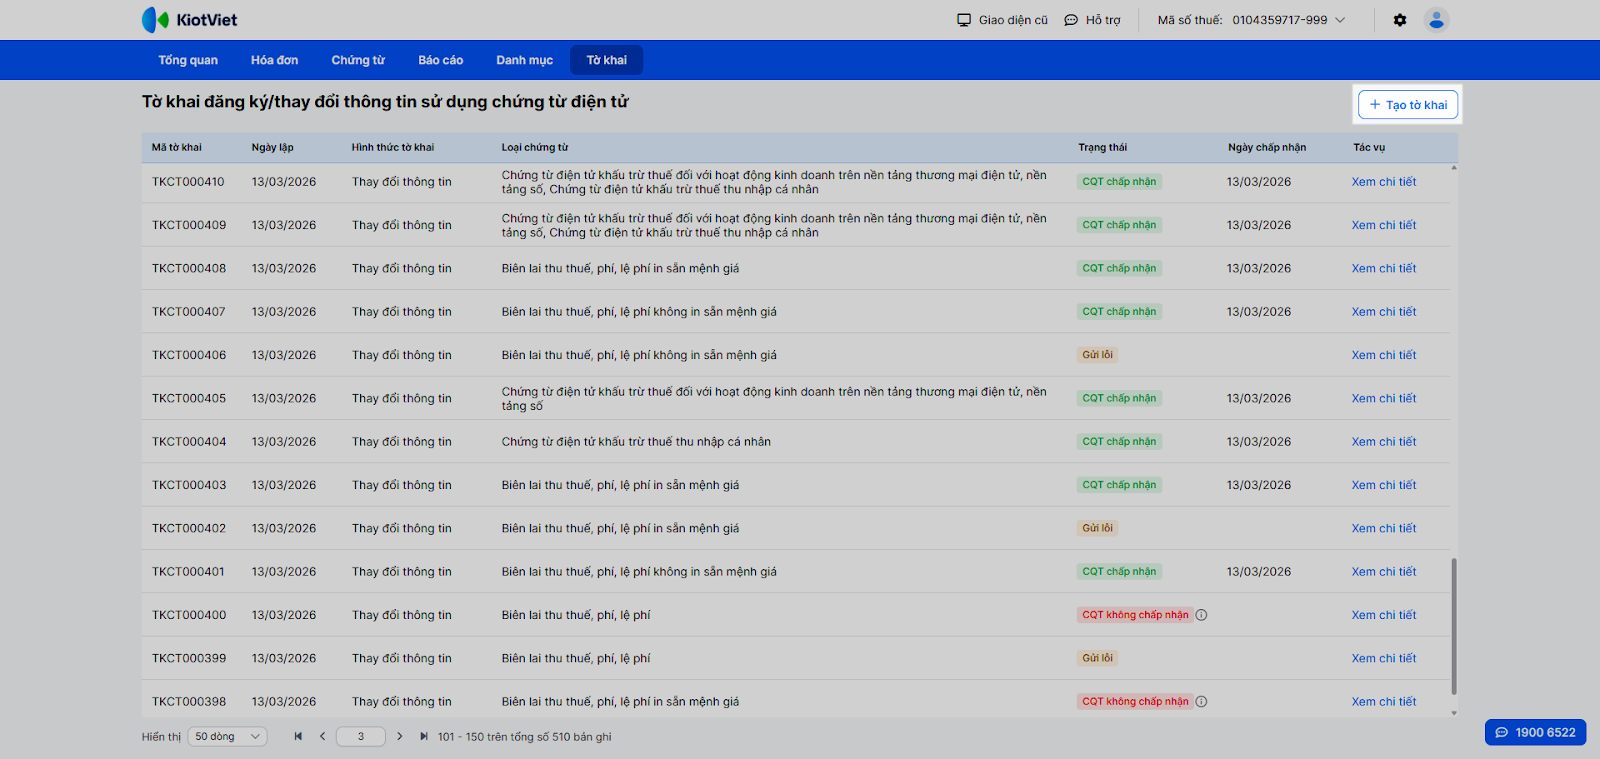Click Loại chứng từ column header
Viewport: 1600px width, 759px height.
point(535,147)
